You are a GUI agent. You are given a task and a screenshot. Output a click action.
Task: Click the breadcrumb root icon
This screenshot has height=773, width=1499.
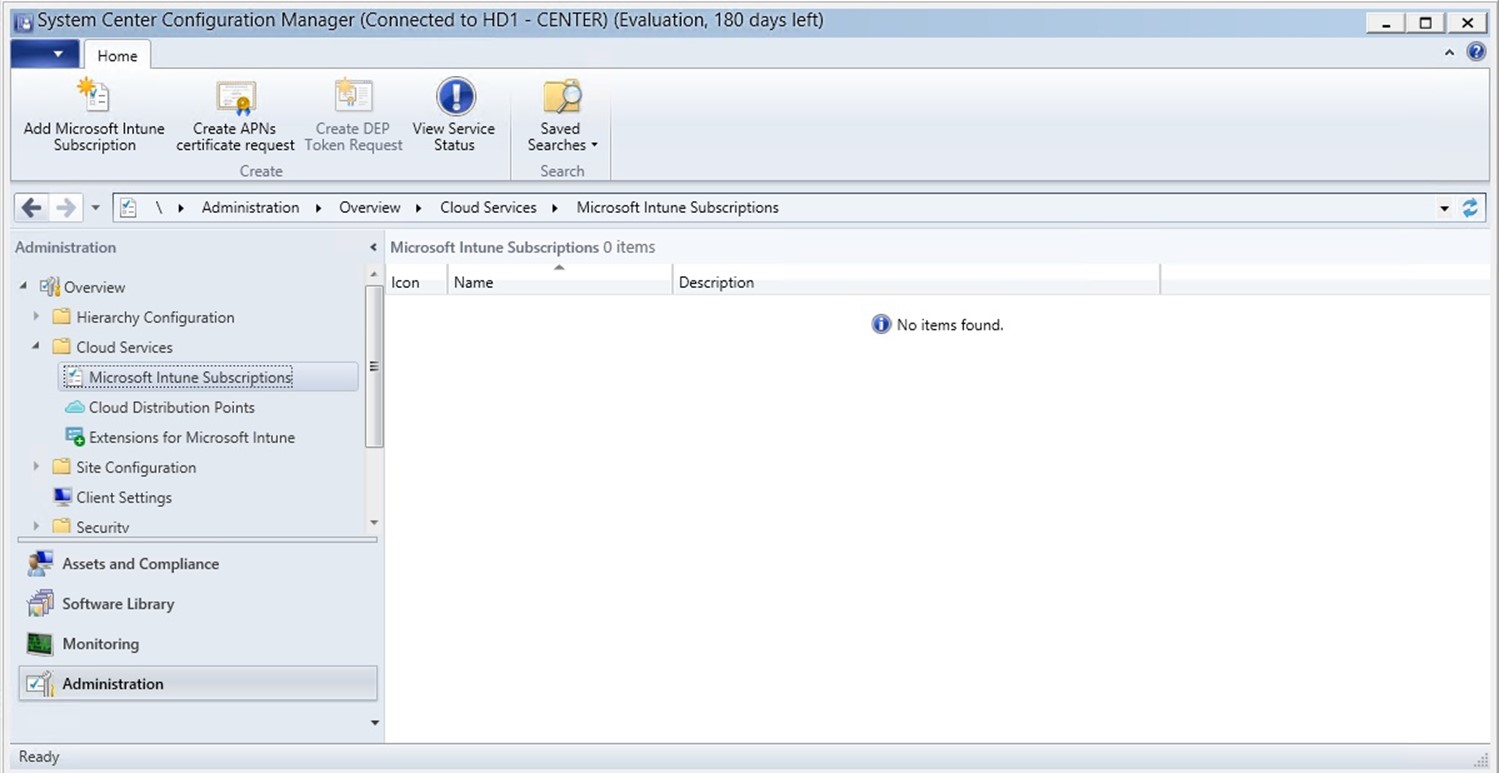pos(128,207)
